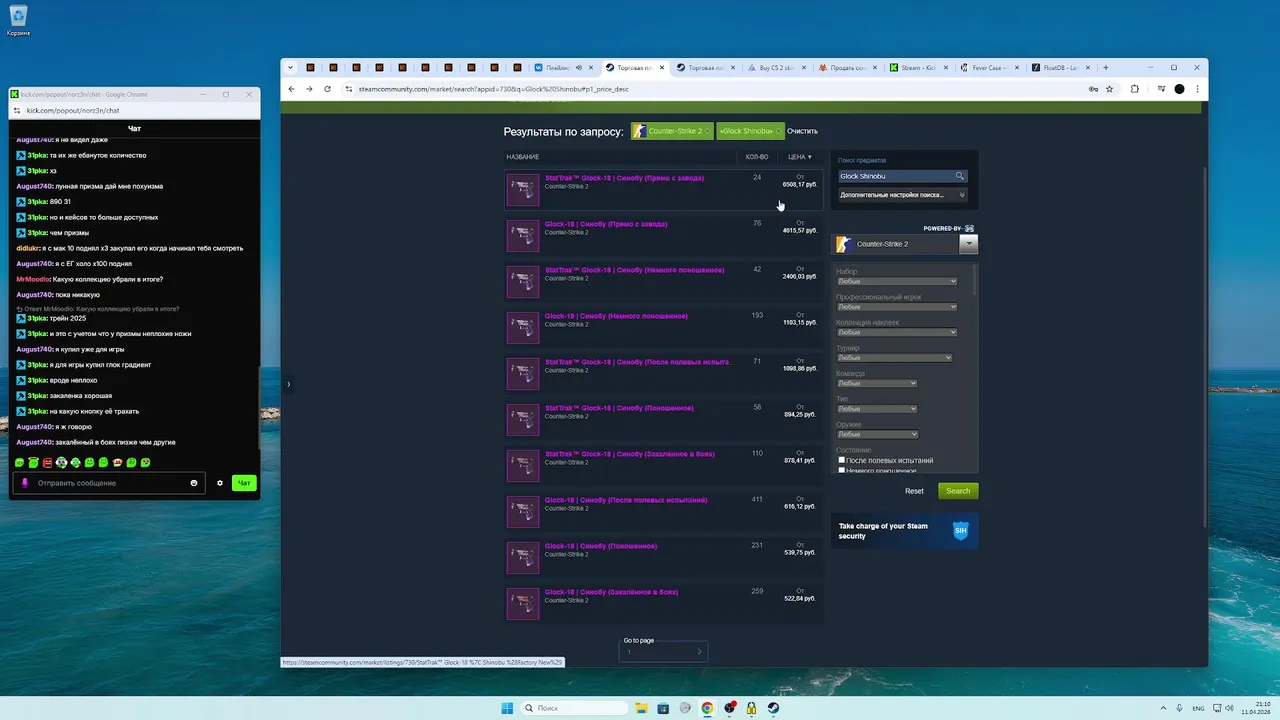Open the Chrome icon in the taskbar
The width and height of the screenshot is (1280, 720).
[707, 708]
